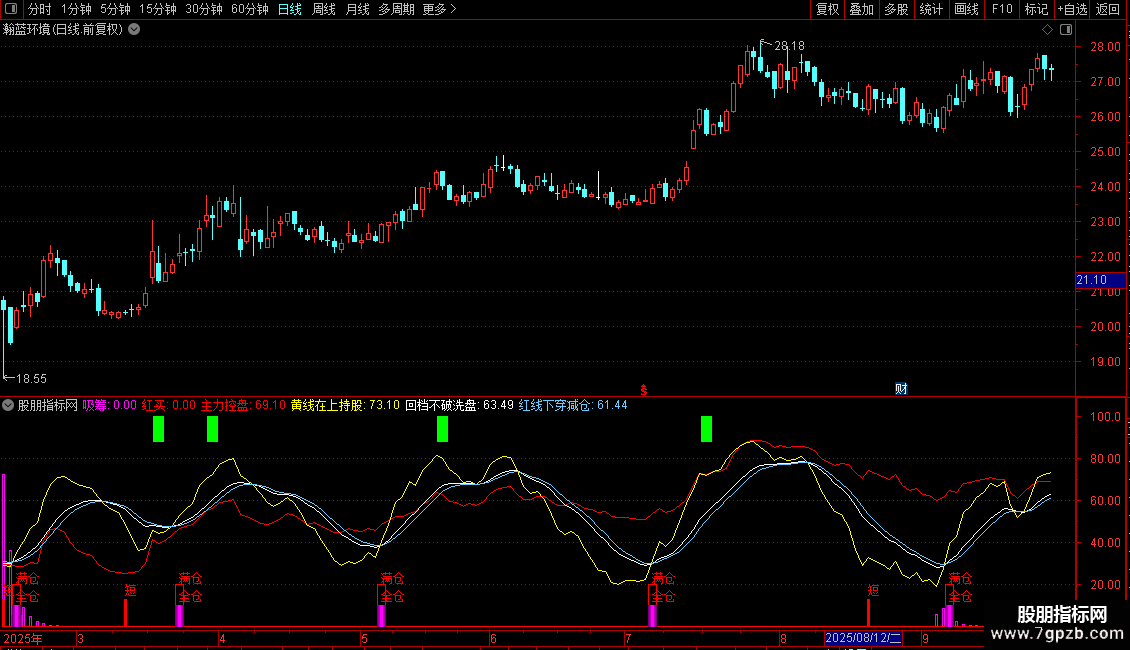This screenshot has width=1130, height=650.
Task: Switch to 周线 weekly chart
Action: [x=324, y=9]
